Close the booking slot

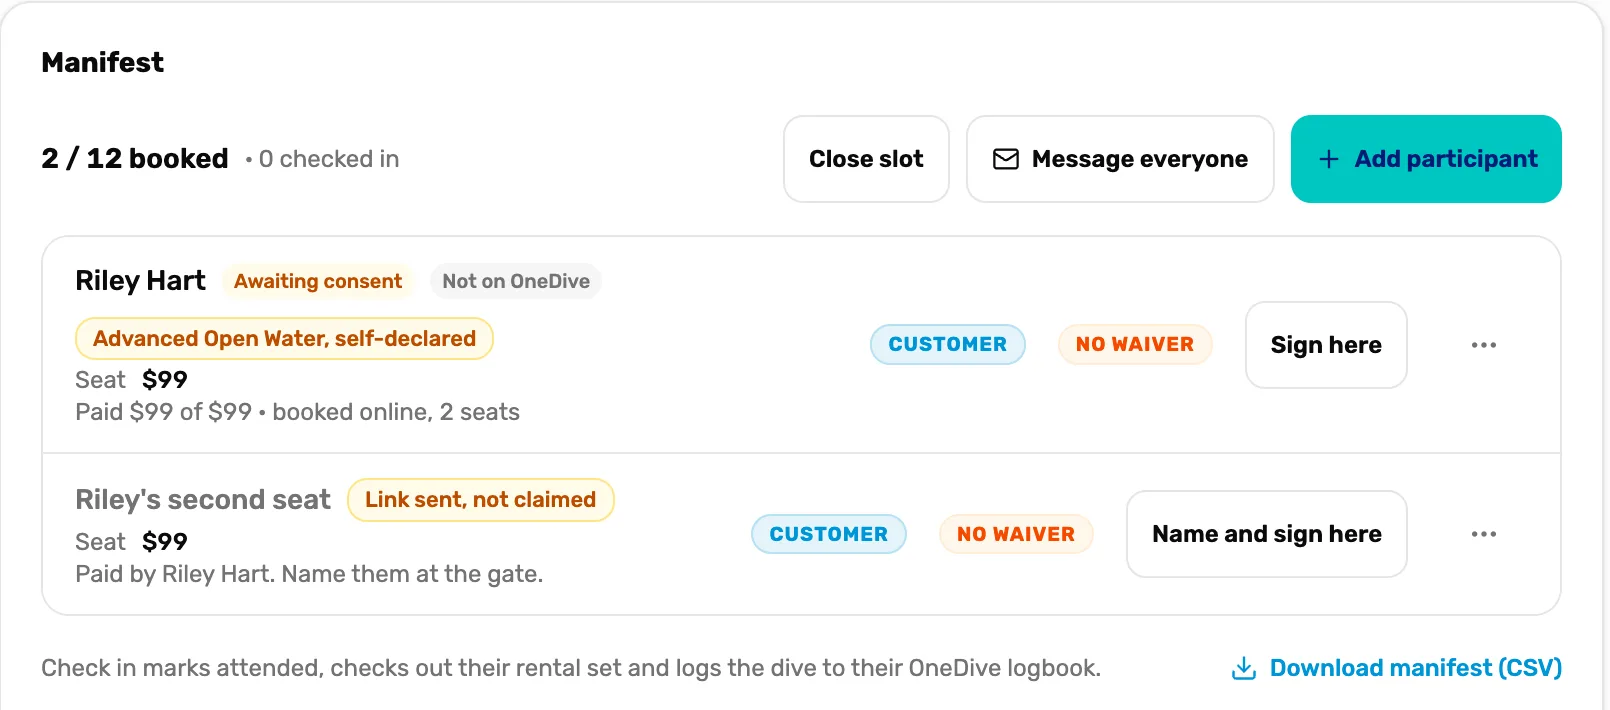[866, 159]
